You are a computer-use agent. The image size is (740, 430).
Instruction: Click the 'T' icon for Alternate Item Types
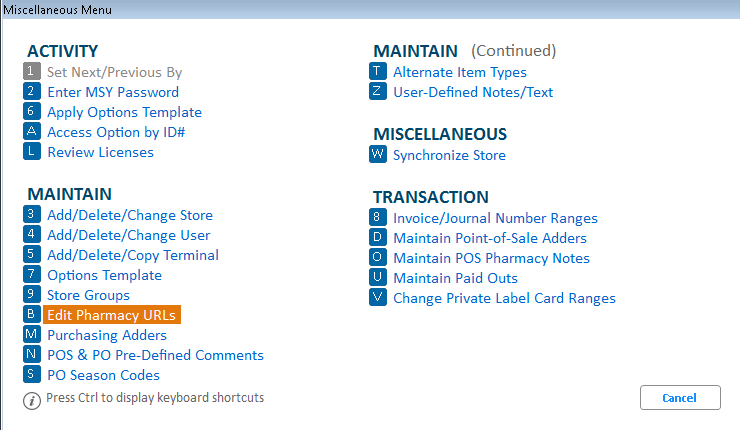pos(377,72)
